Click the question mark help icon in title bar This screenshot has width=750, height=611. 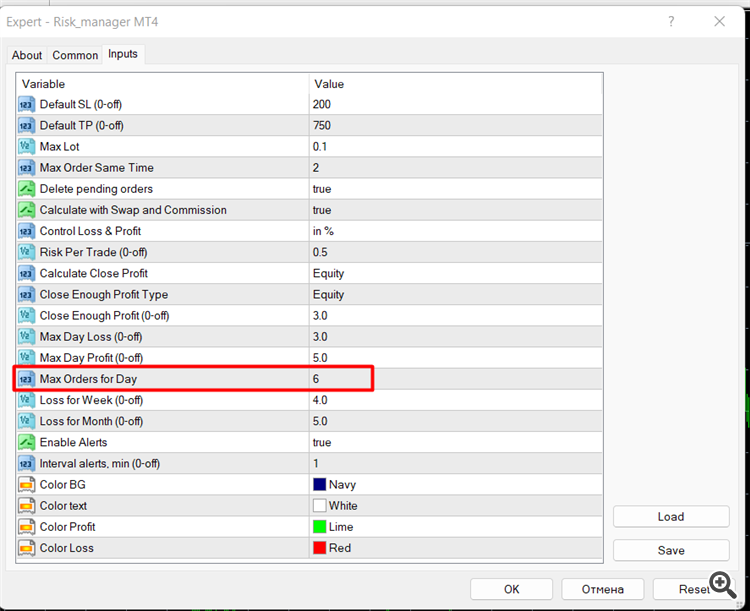click(672, 22)
